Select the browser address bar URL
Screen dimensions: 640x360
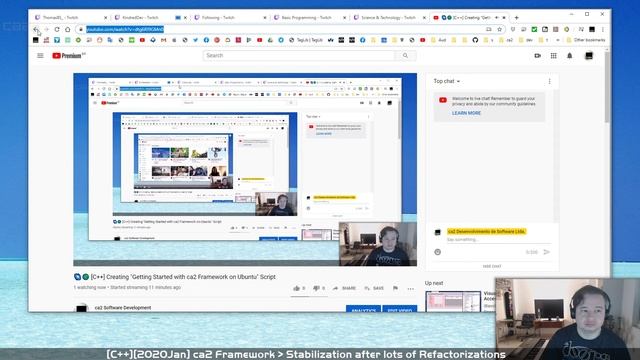tap(125, 29)
